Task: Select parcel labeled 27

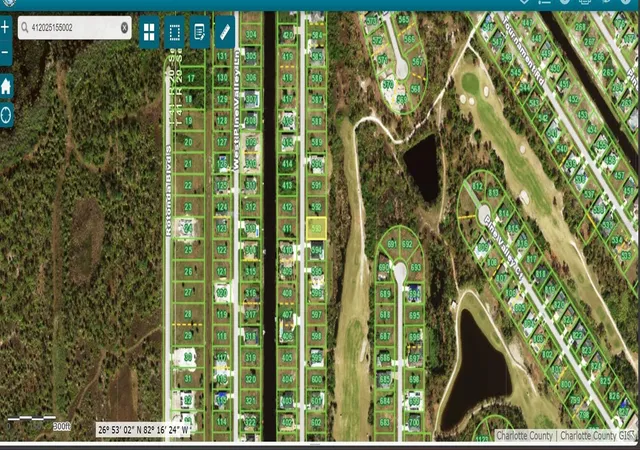Action: 188,292
